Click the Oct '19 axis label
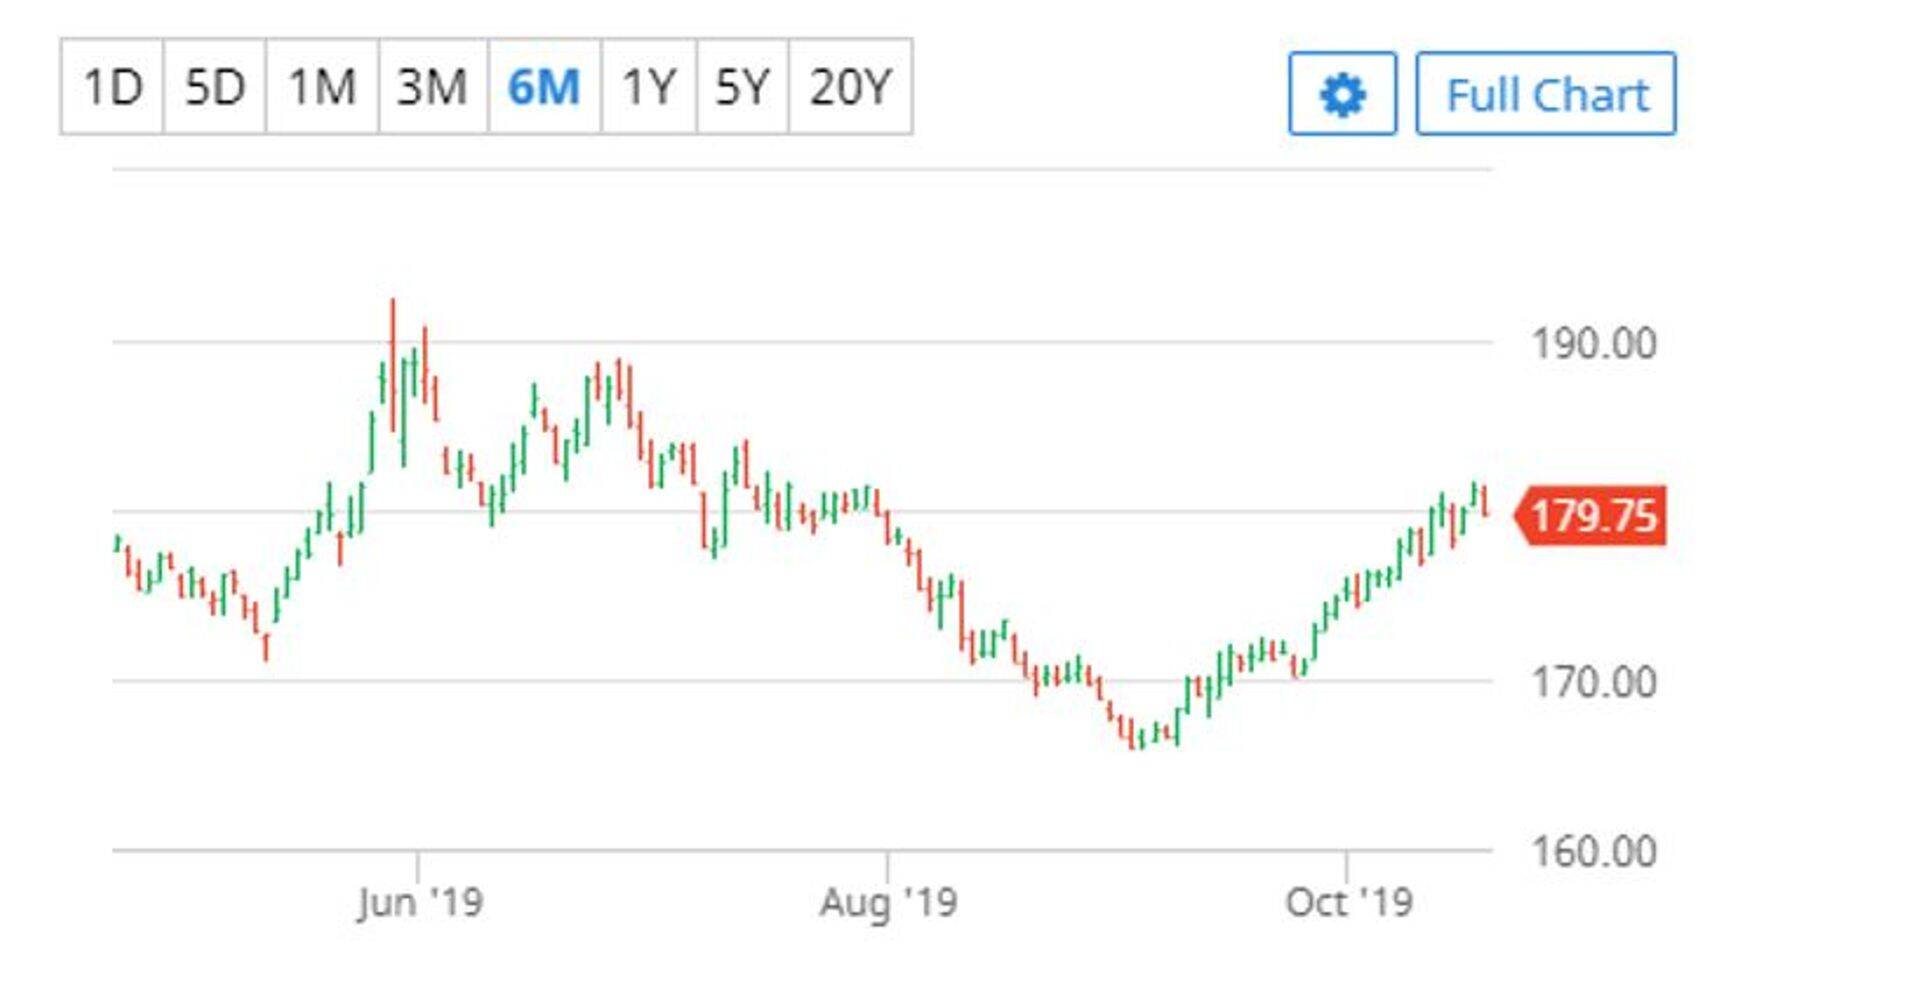Image resolution: width=1920 pixels, height=995 pixels. pyautogui.click(x=1348, y=902)
